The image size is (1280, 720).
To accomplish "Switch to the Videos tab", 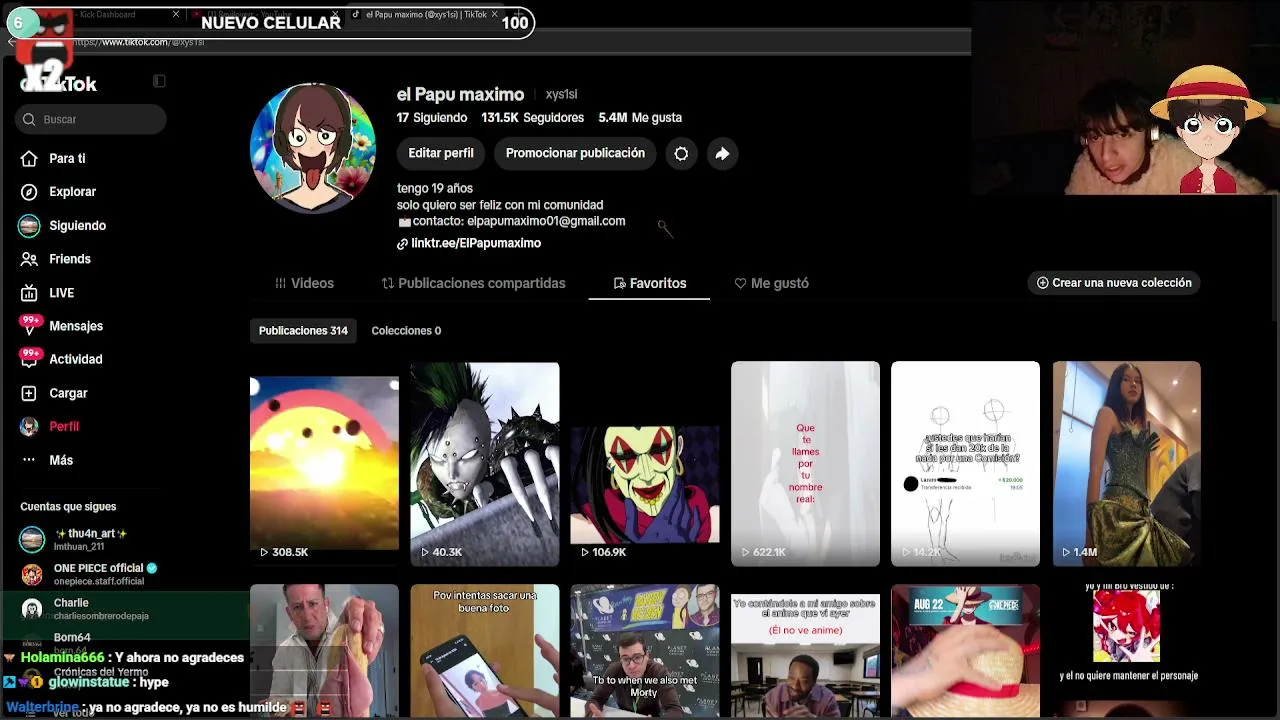I will 304,283.
